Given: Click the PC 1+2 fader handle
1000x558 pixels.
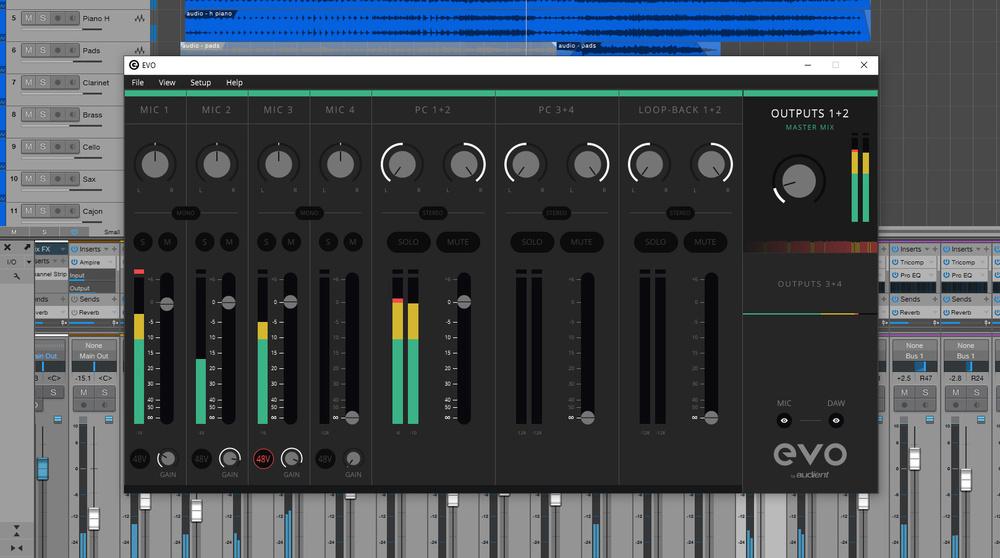Looking at the screenshot, I should pyautogui.click(x=464, y=302).
